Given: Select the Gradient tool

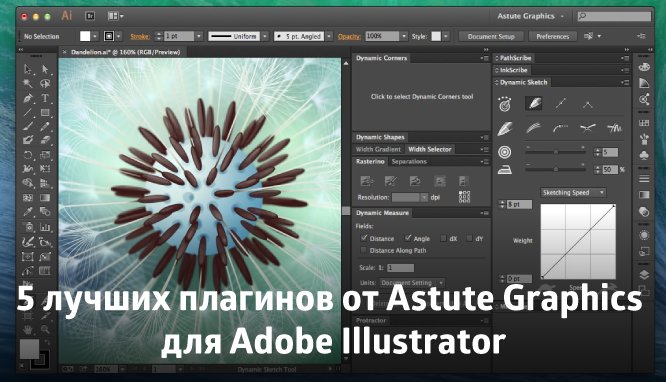Looking at the screenshot, I should 45,198.
